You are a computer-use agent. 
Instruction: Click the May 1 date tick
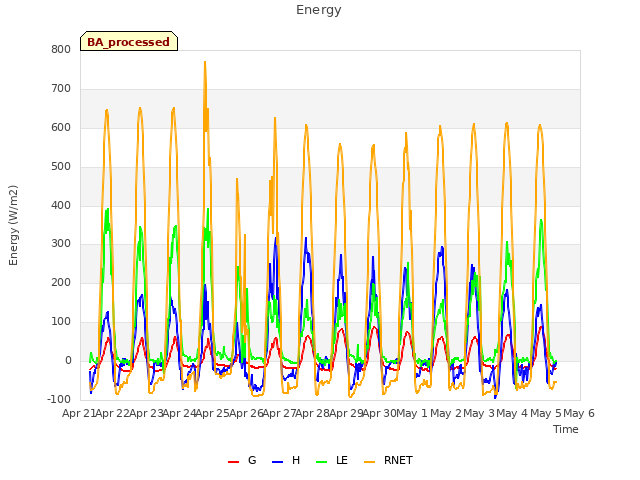click(x=412, y=413)
